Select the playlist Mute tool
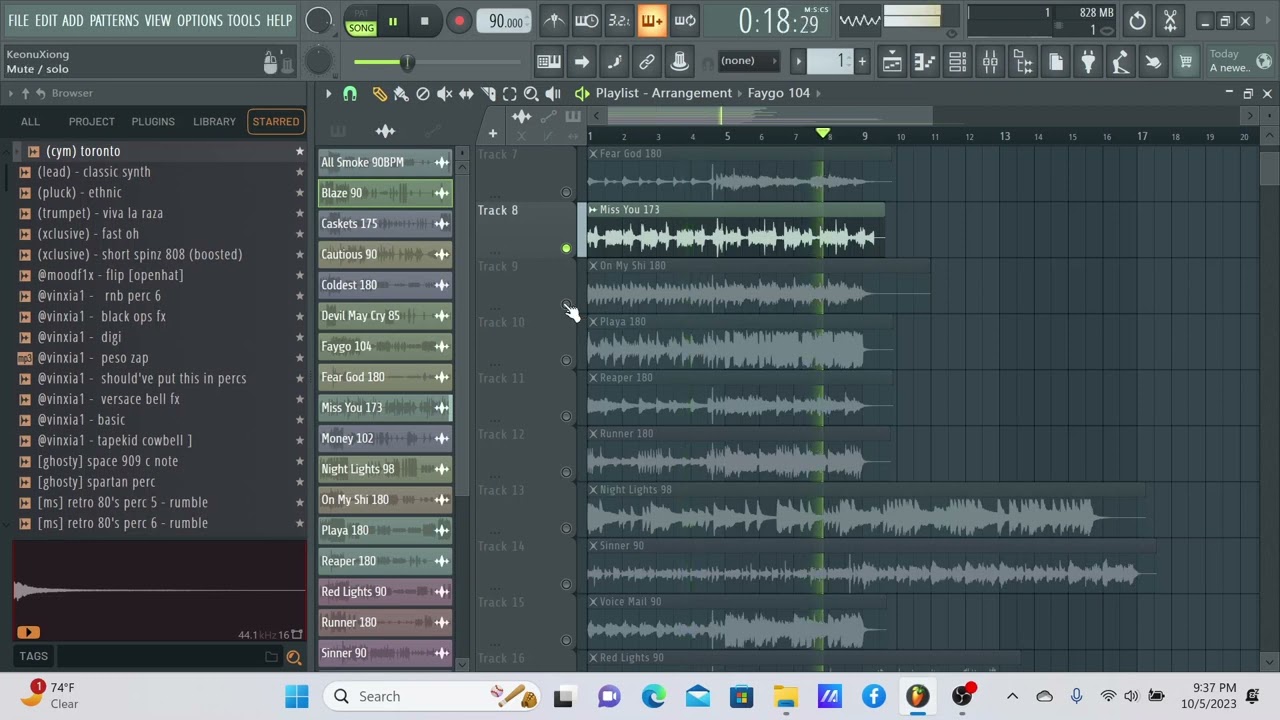The height and width of the screenshot is (720, 1280). pyautogui.click(x=445, y=93)
